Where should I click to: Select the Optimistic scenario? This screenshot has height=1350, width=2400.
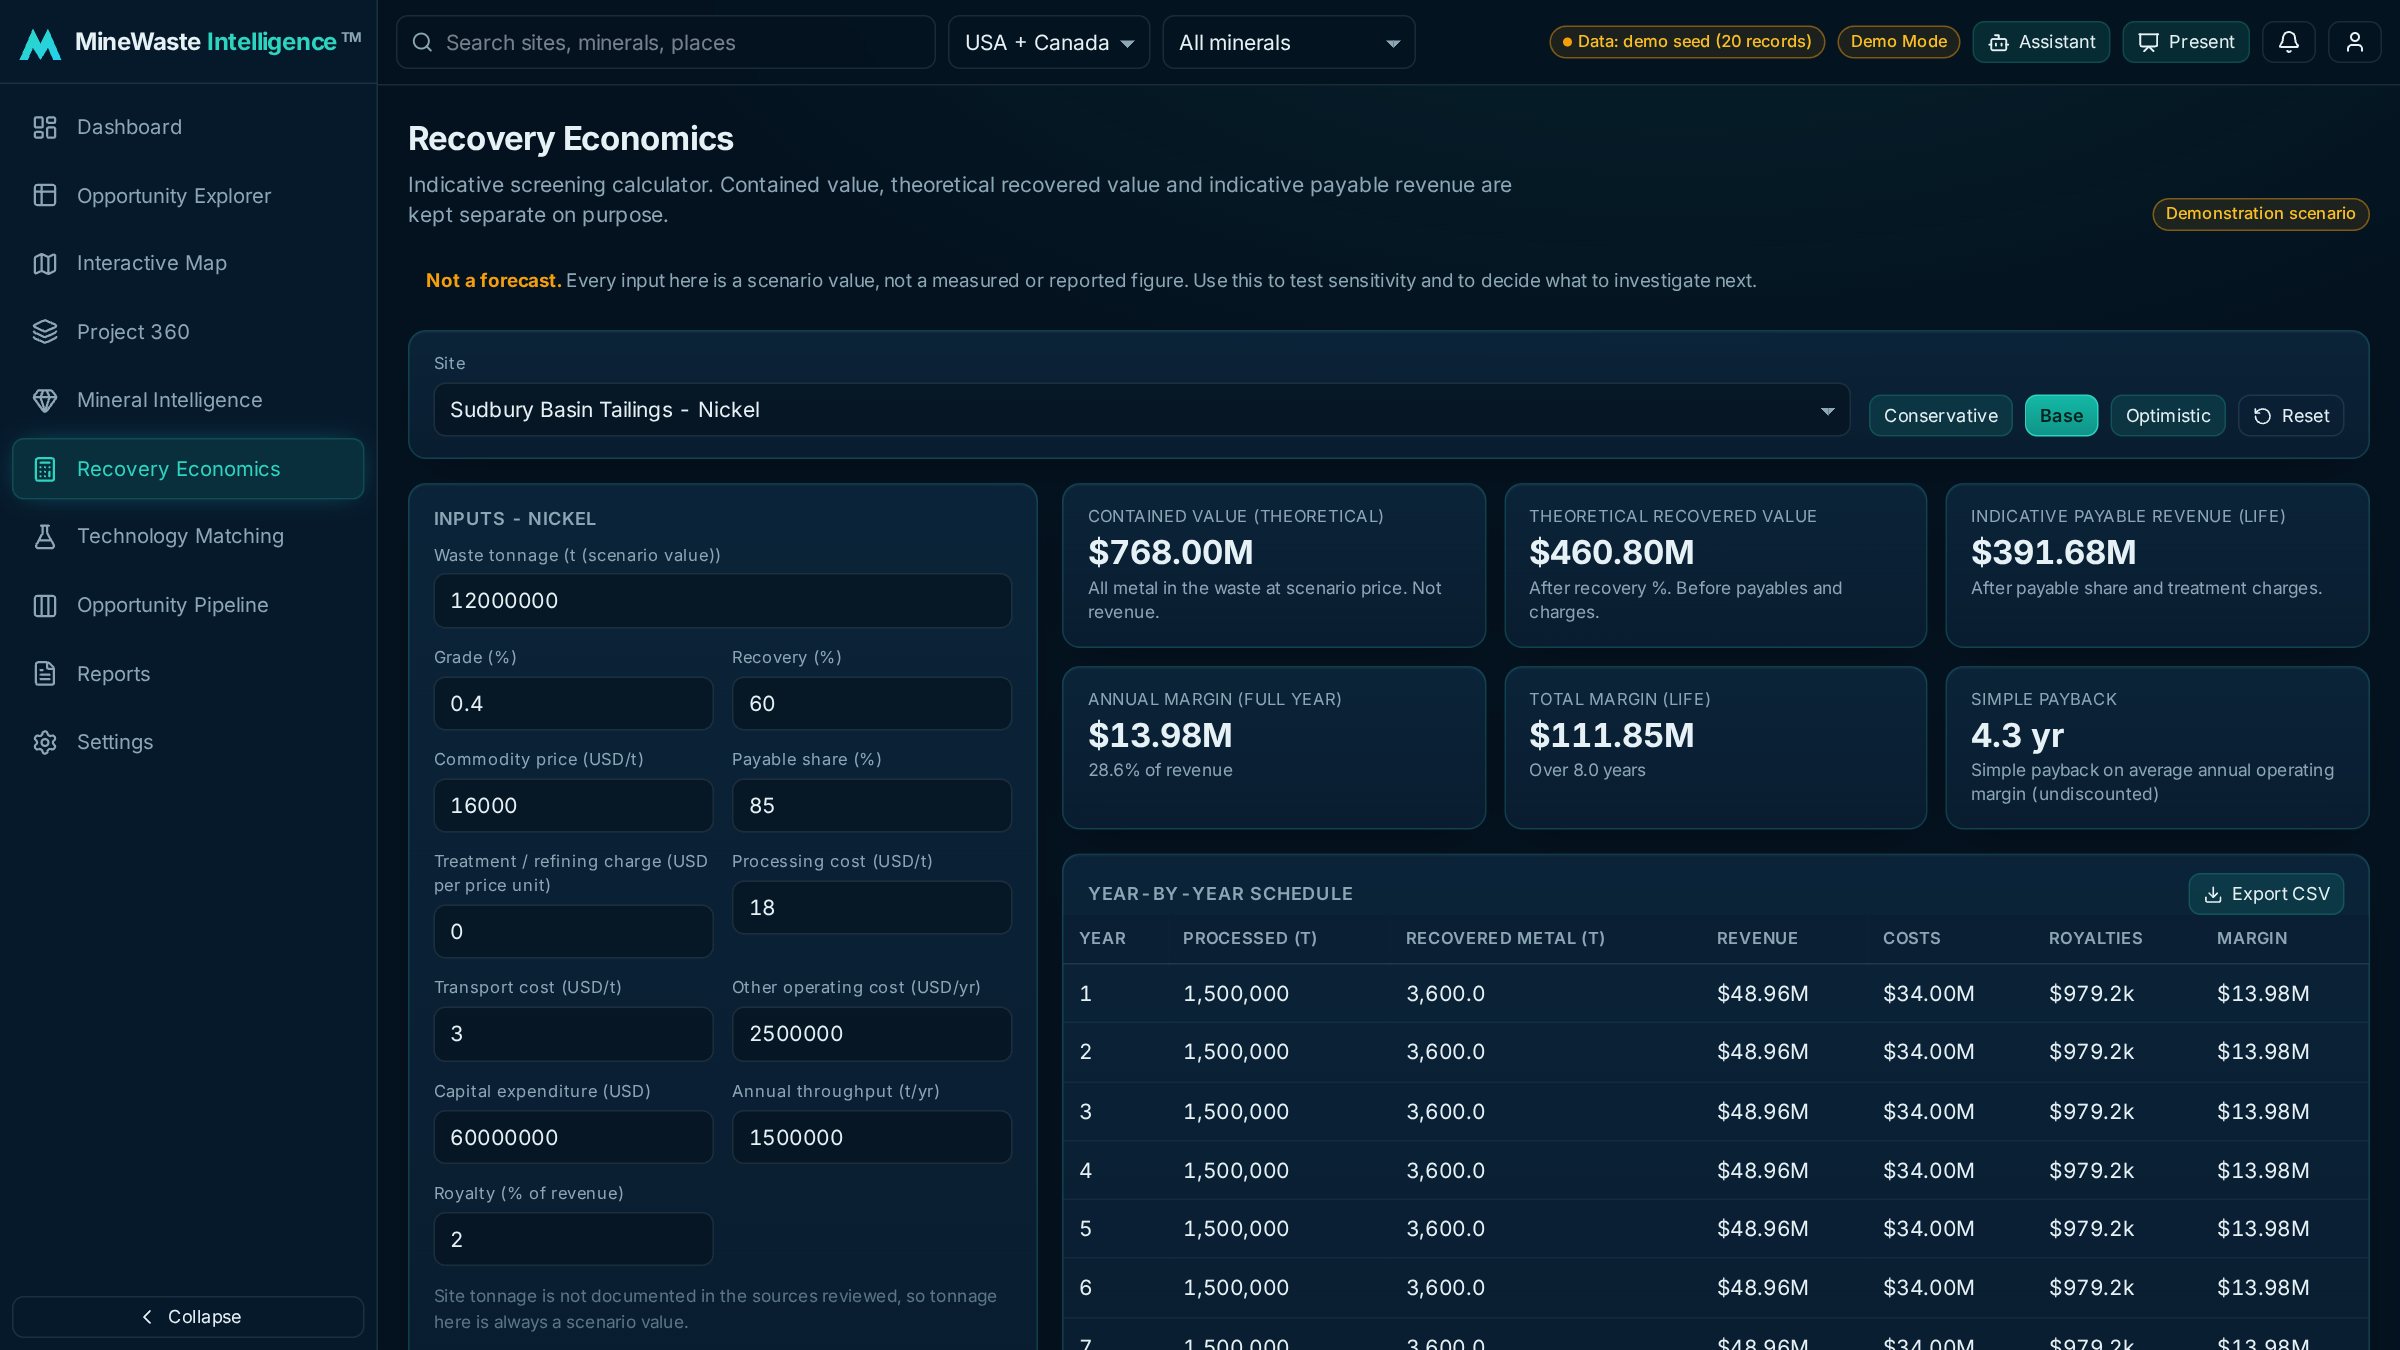[2167, 416]
